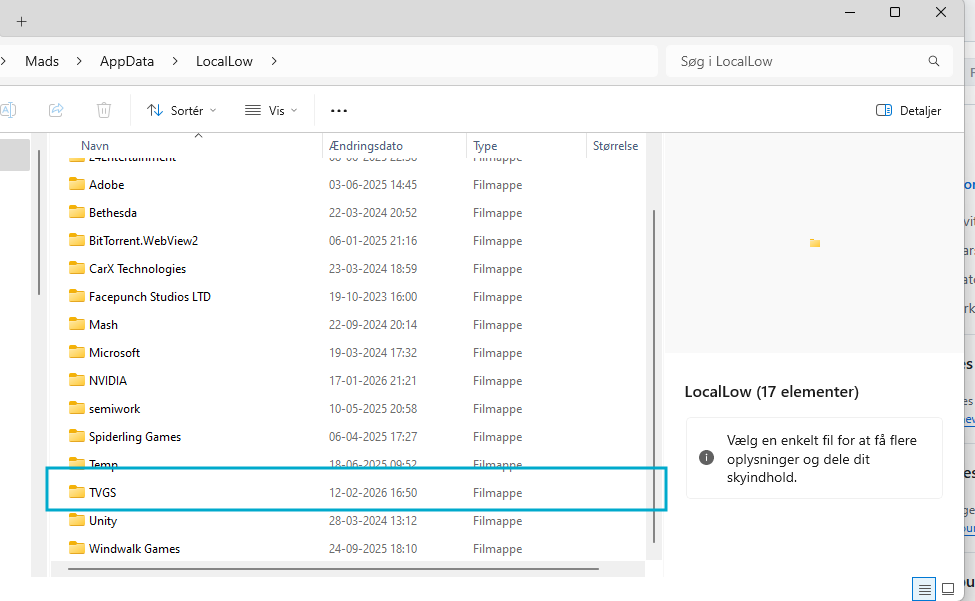Screen dimensions: 975x601
Task: Click the Søg i LocalLow search field
Action: 795,61
